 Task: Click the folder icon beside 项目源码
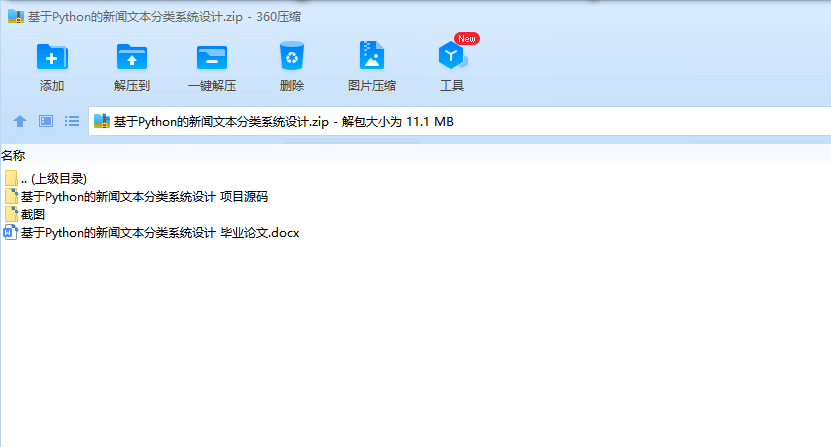tap(11, 197)
